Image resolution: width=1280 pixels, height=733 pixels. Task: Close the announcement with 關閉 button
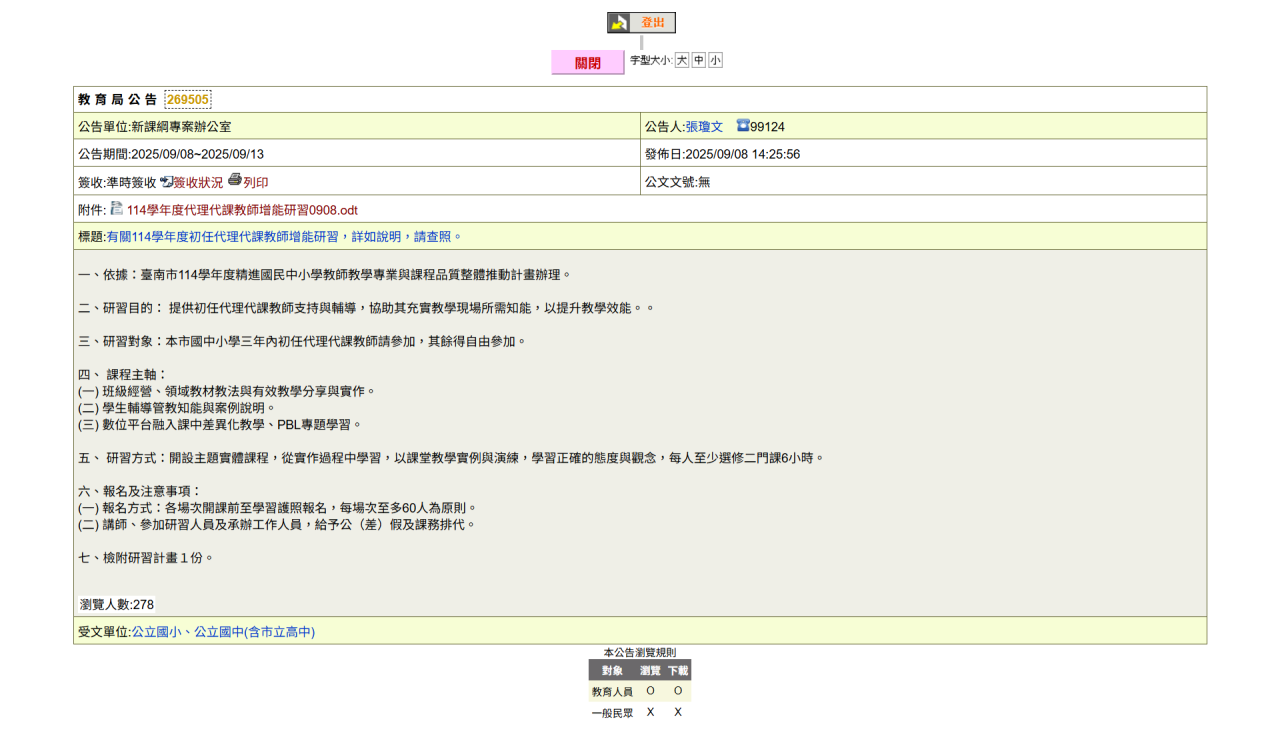coord(587,63)
